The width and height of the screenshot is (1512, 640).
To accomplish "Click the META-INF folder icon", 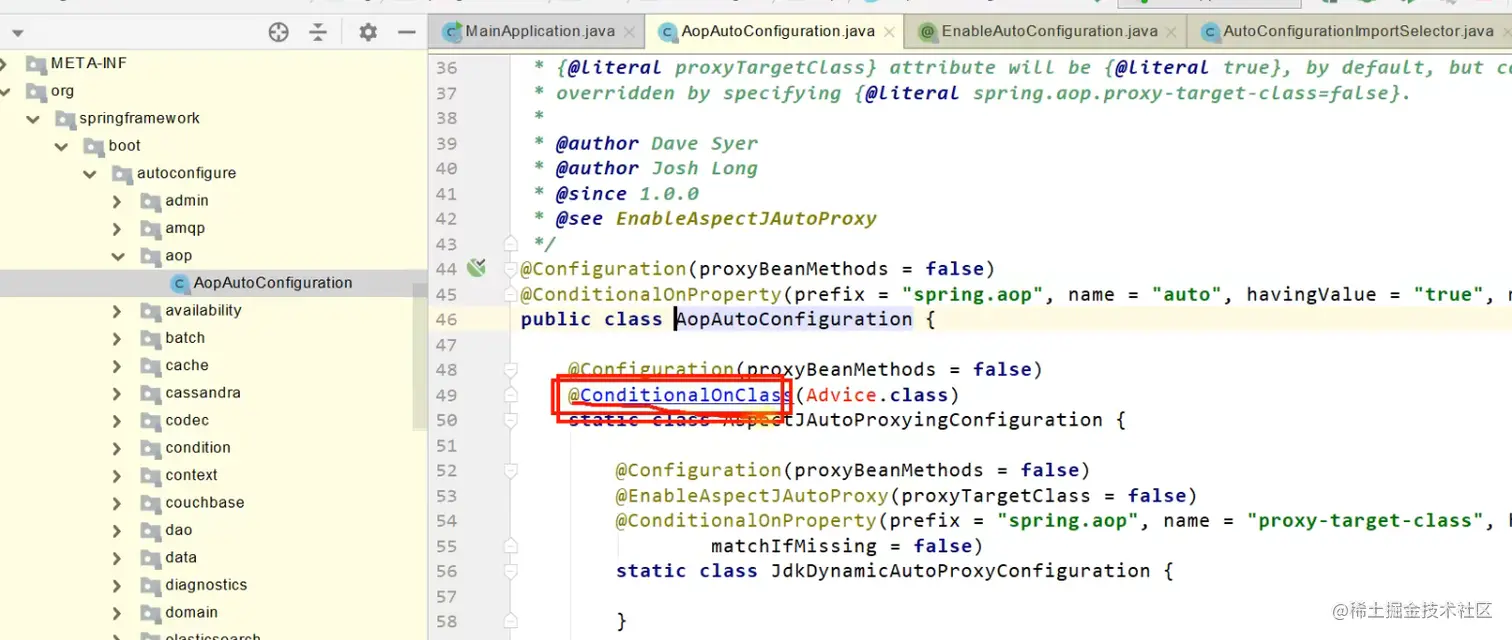I will (x=36, y=64).
